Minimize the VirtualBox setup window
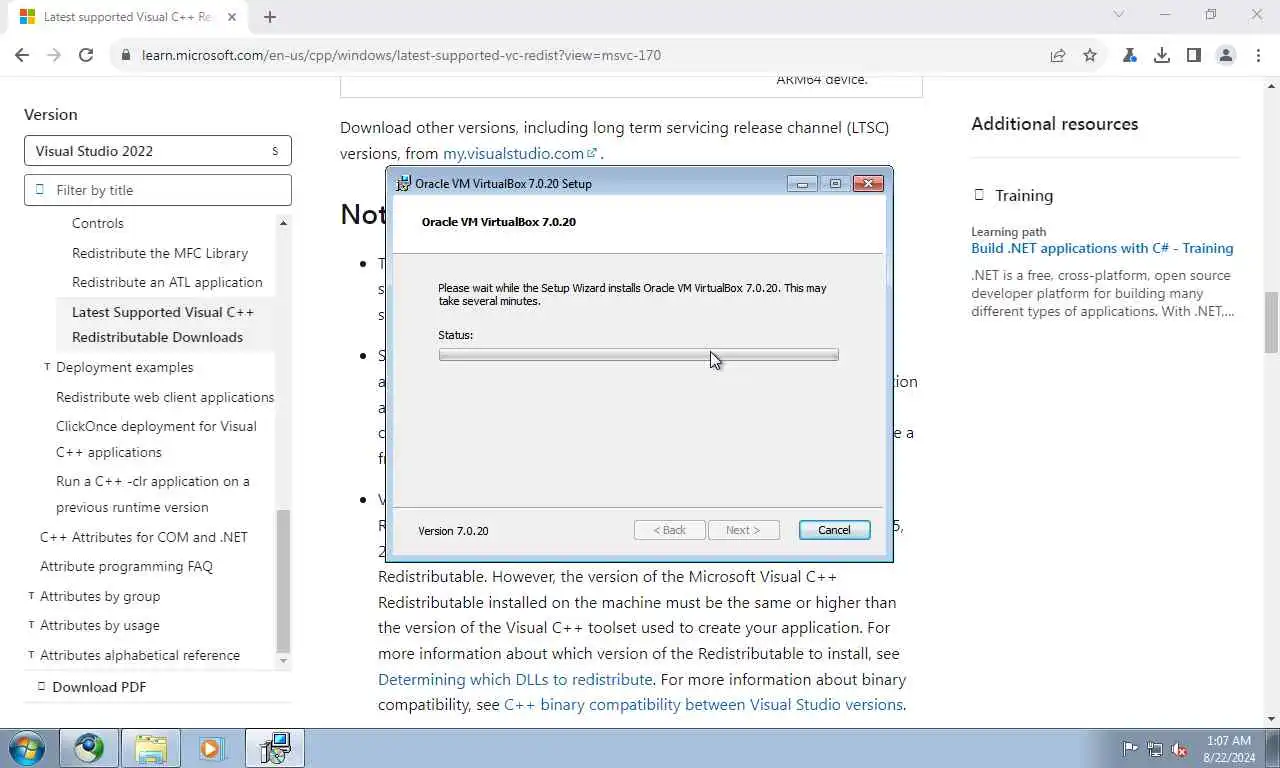Screen dimensions: 1280x768 tap(802, 183)
